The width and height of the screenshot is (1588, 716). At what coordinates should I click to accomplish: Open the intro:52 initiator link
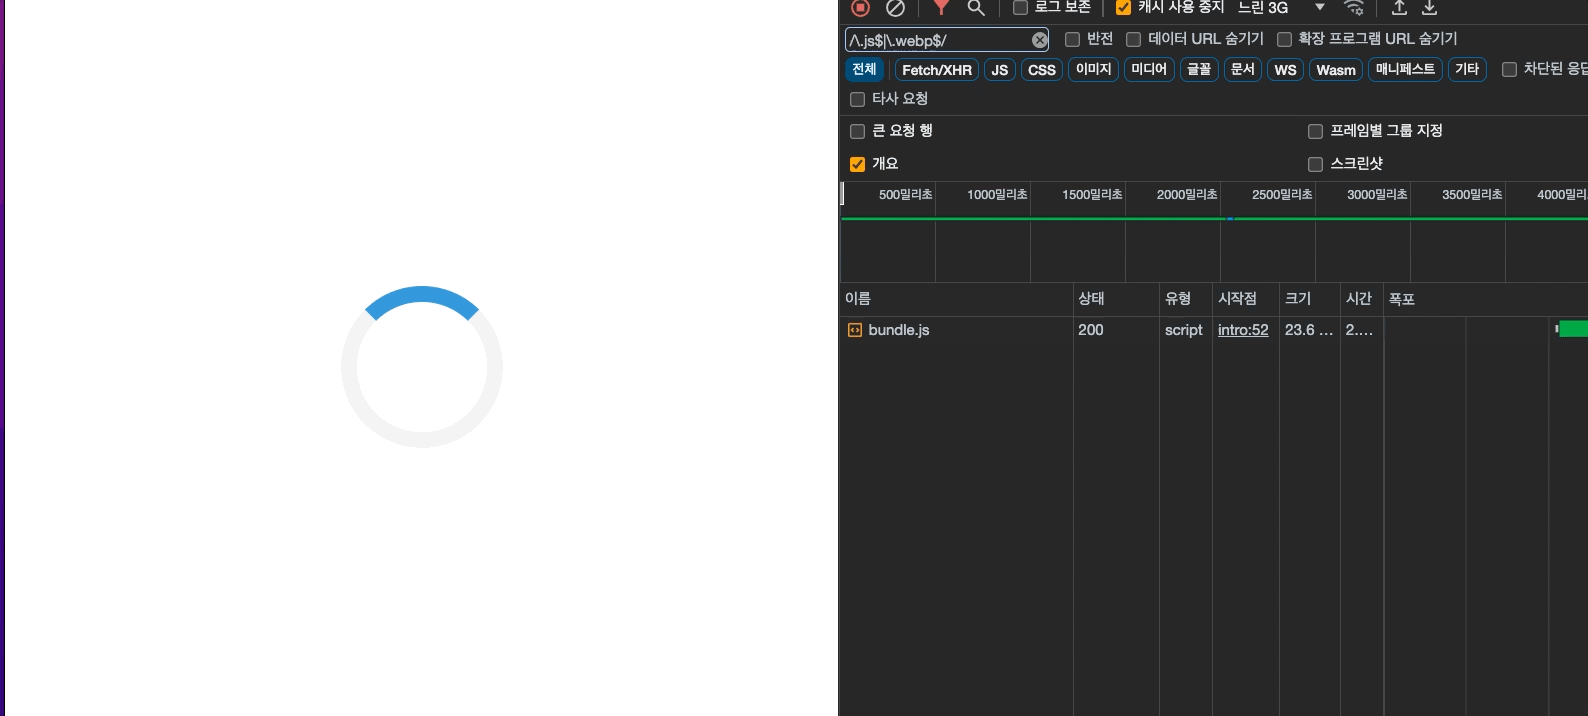pyautogui.click(x=1242, y=330)
